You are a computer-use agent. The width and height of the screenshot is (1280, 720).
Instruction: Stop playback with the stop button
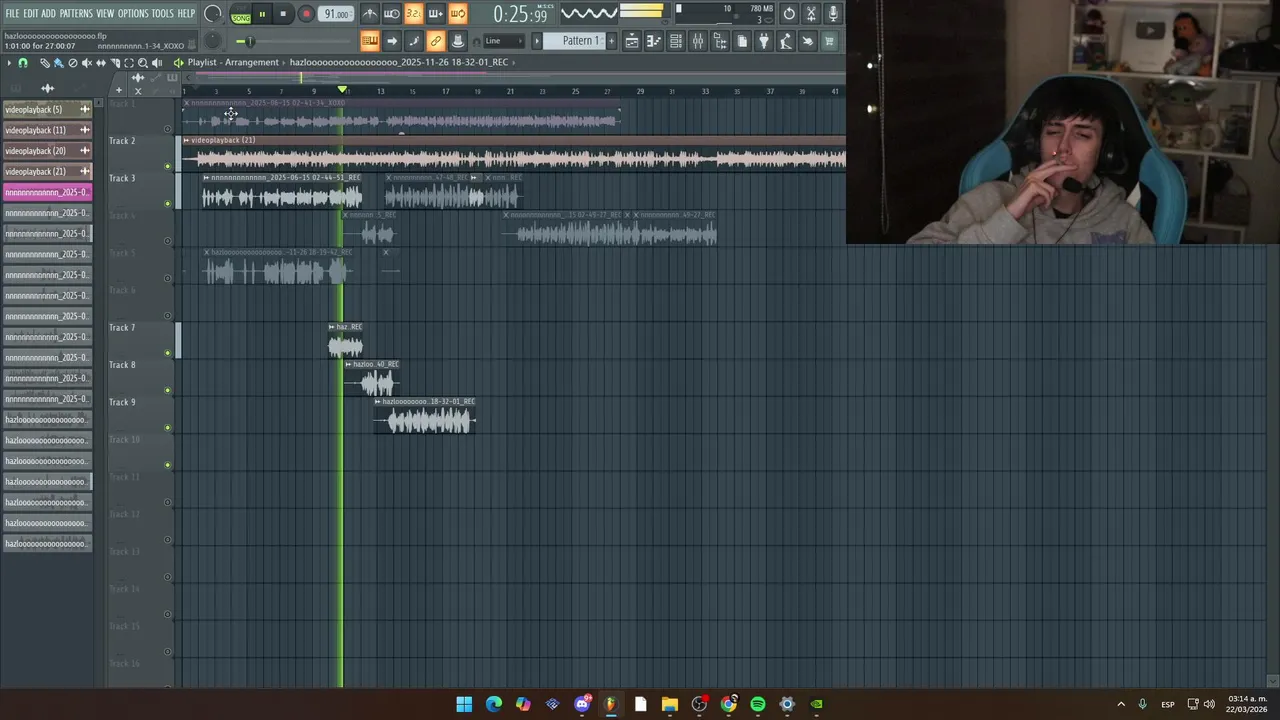pyautogui.click(x=284, y=14)
